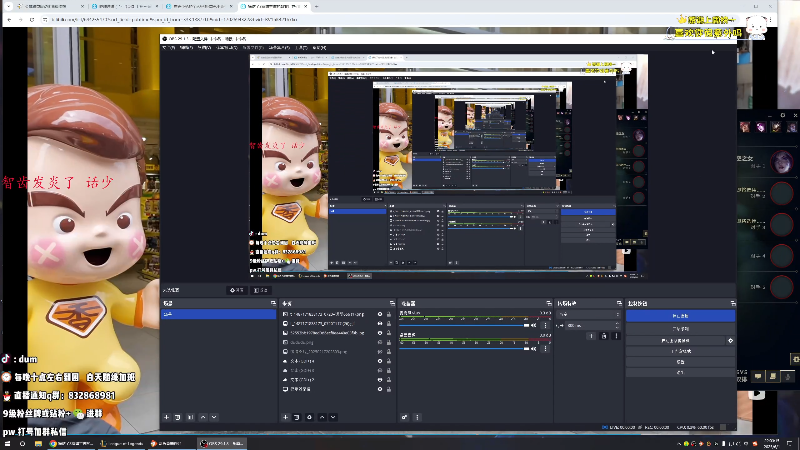Open the transition type dropdown in Scene Transitions
The height and width of the screenshot is (450, 800).
click(x=589, y=314)
